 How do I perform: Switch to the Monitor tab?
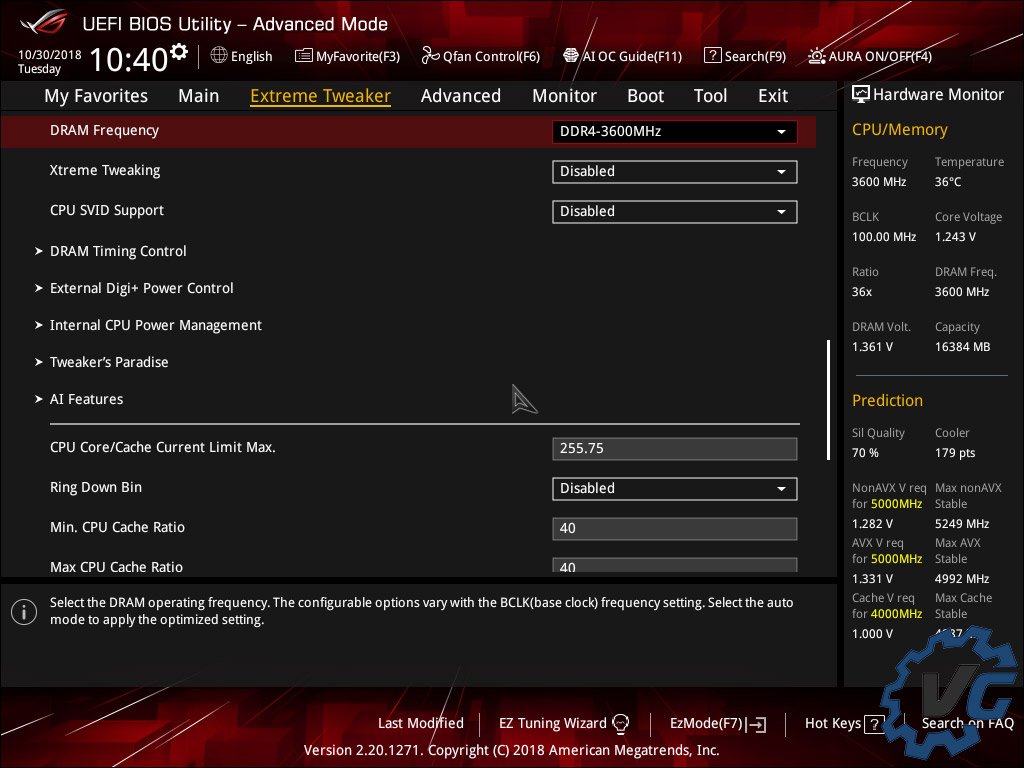(564, 96)
